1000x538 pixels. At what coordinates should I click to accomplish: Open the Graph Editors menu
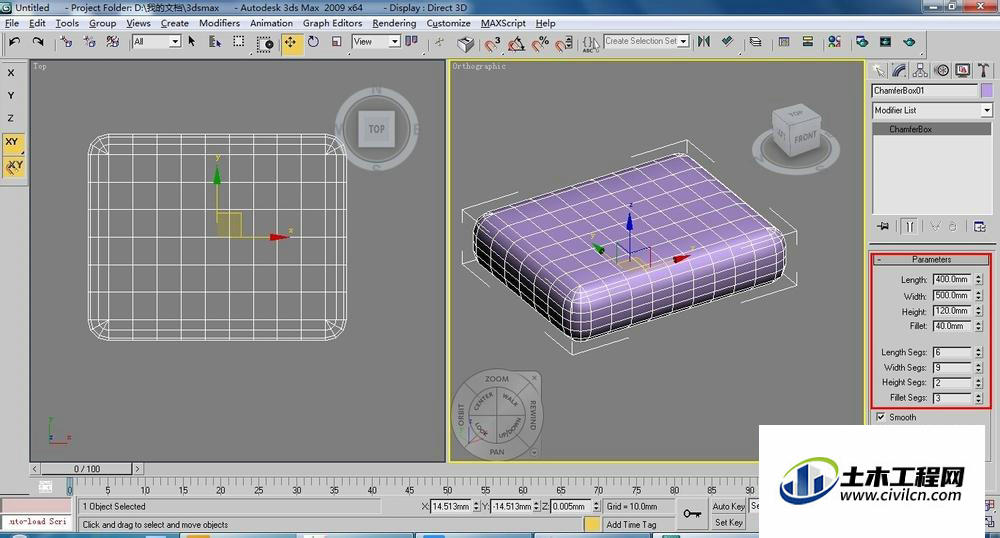332,23
